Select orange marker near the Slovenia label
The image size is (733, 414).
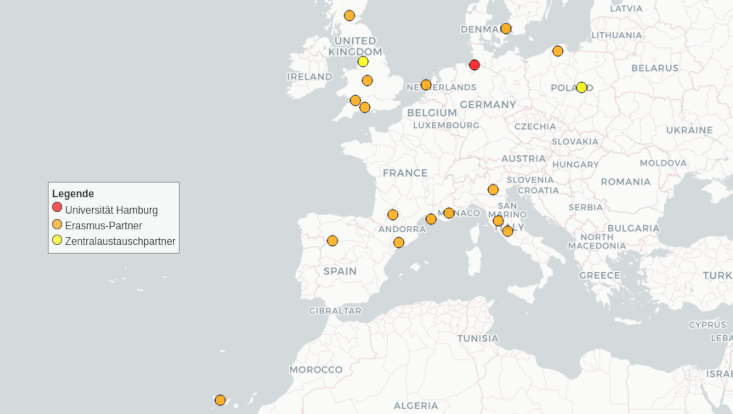(493, 190)
